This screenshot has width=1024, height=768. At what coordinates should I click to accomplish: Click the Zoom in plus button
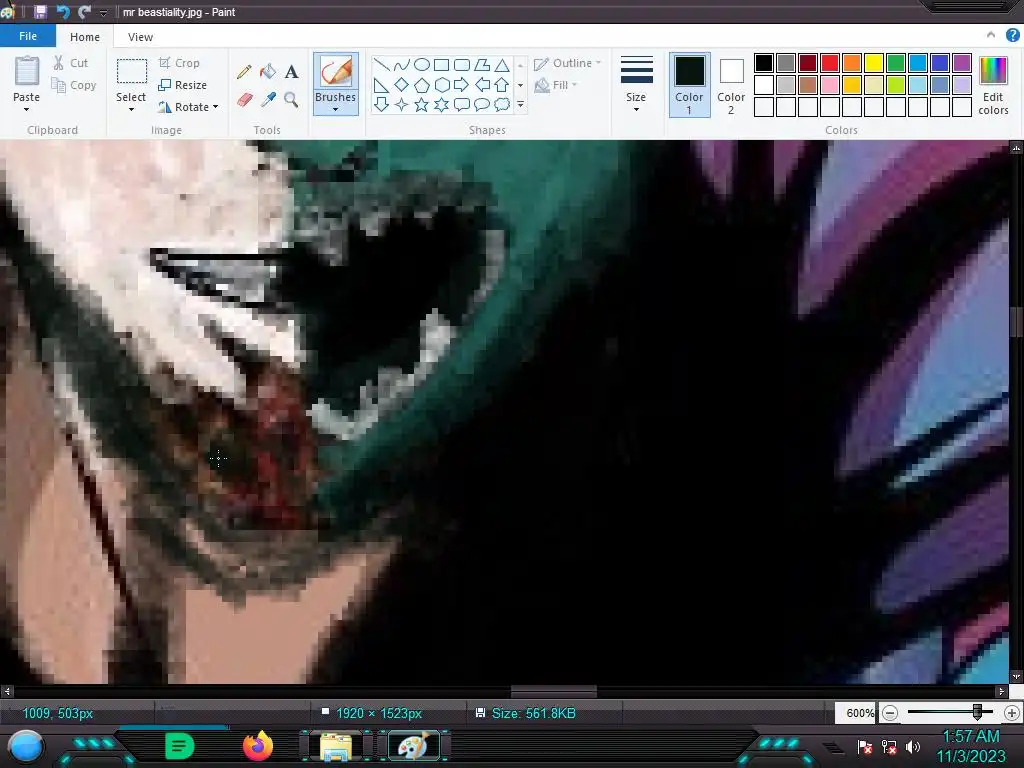tap(1012, 712)
